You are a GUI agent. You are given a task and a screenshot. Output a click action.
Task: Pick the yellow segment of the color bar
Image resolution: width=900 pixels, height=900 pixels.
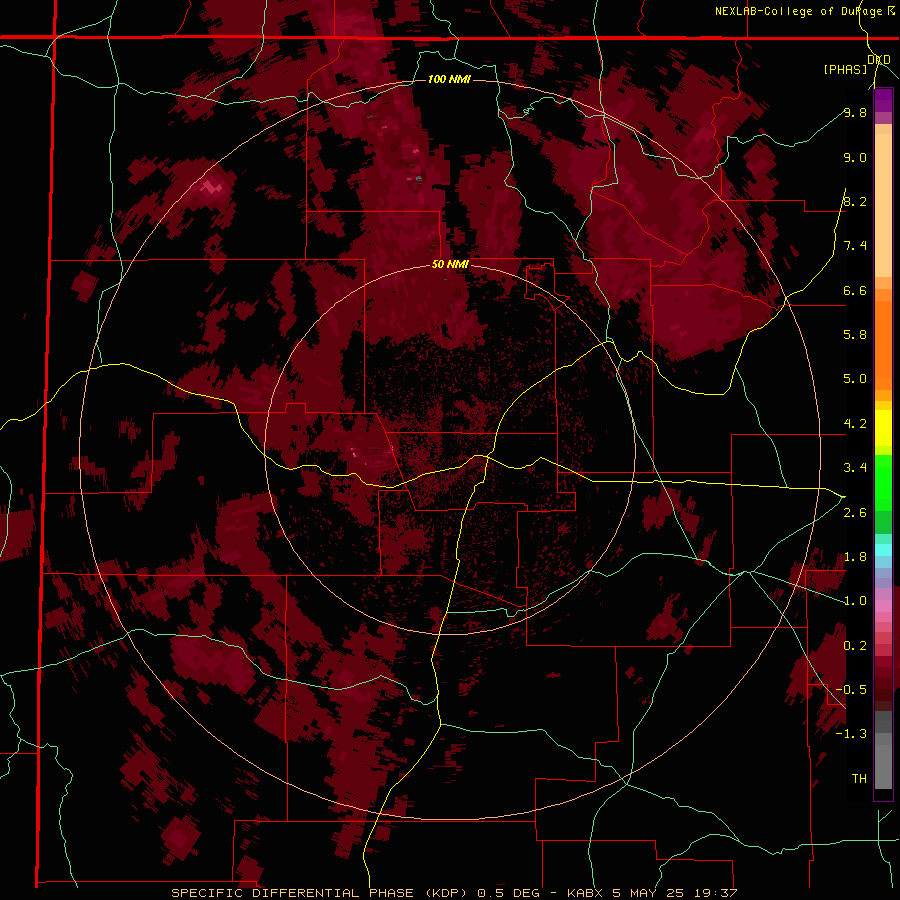point(883,428)
